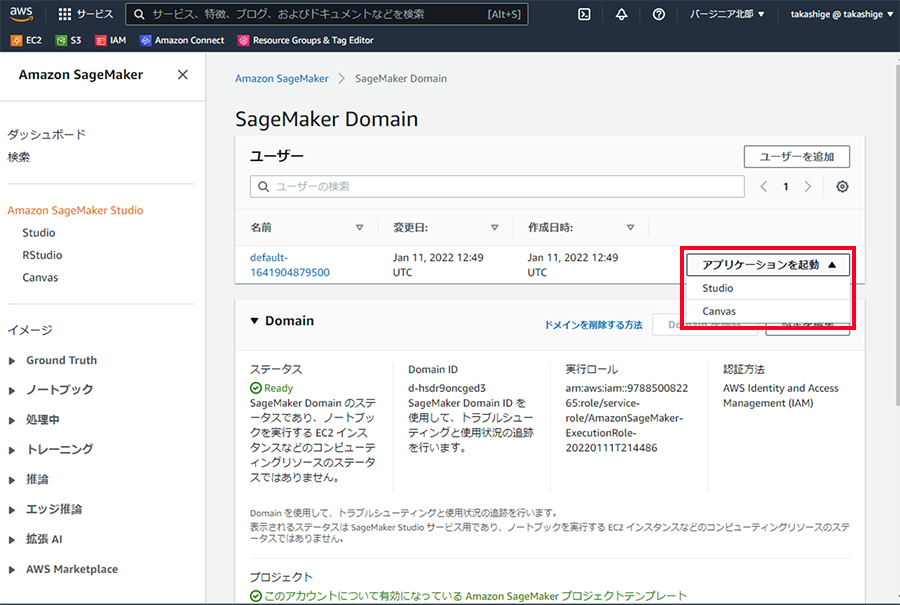Click the search magnifier in the top bar
Viewport: 900px width, 605px height.
[139, 14]
